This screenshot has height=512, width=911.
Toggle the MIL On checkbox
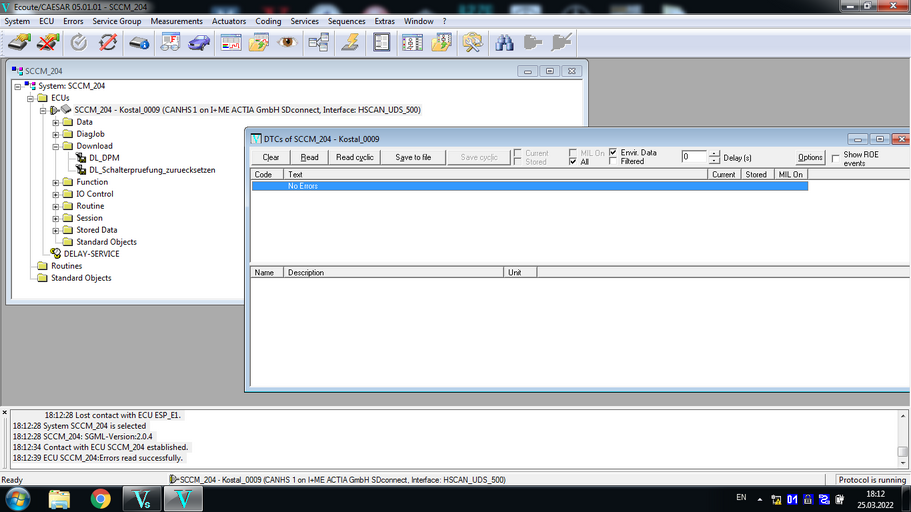tap(573, 153)
